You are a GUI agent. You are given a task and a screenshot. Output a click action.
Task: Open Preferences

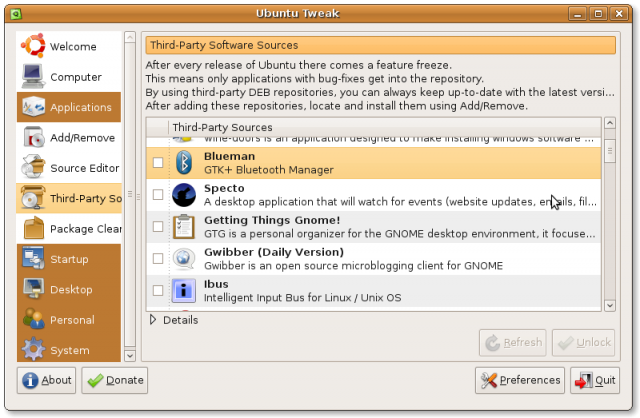(520, 380)
